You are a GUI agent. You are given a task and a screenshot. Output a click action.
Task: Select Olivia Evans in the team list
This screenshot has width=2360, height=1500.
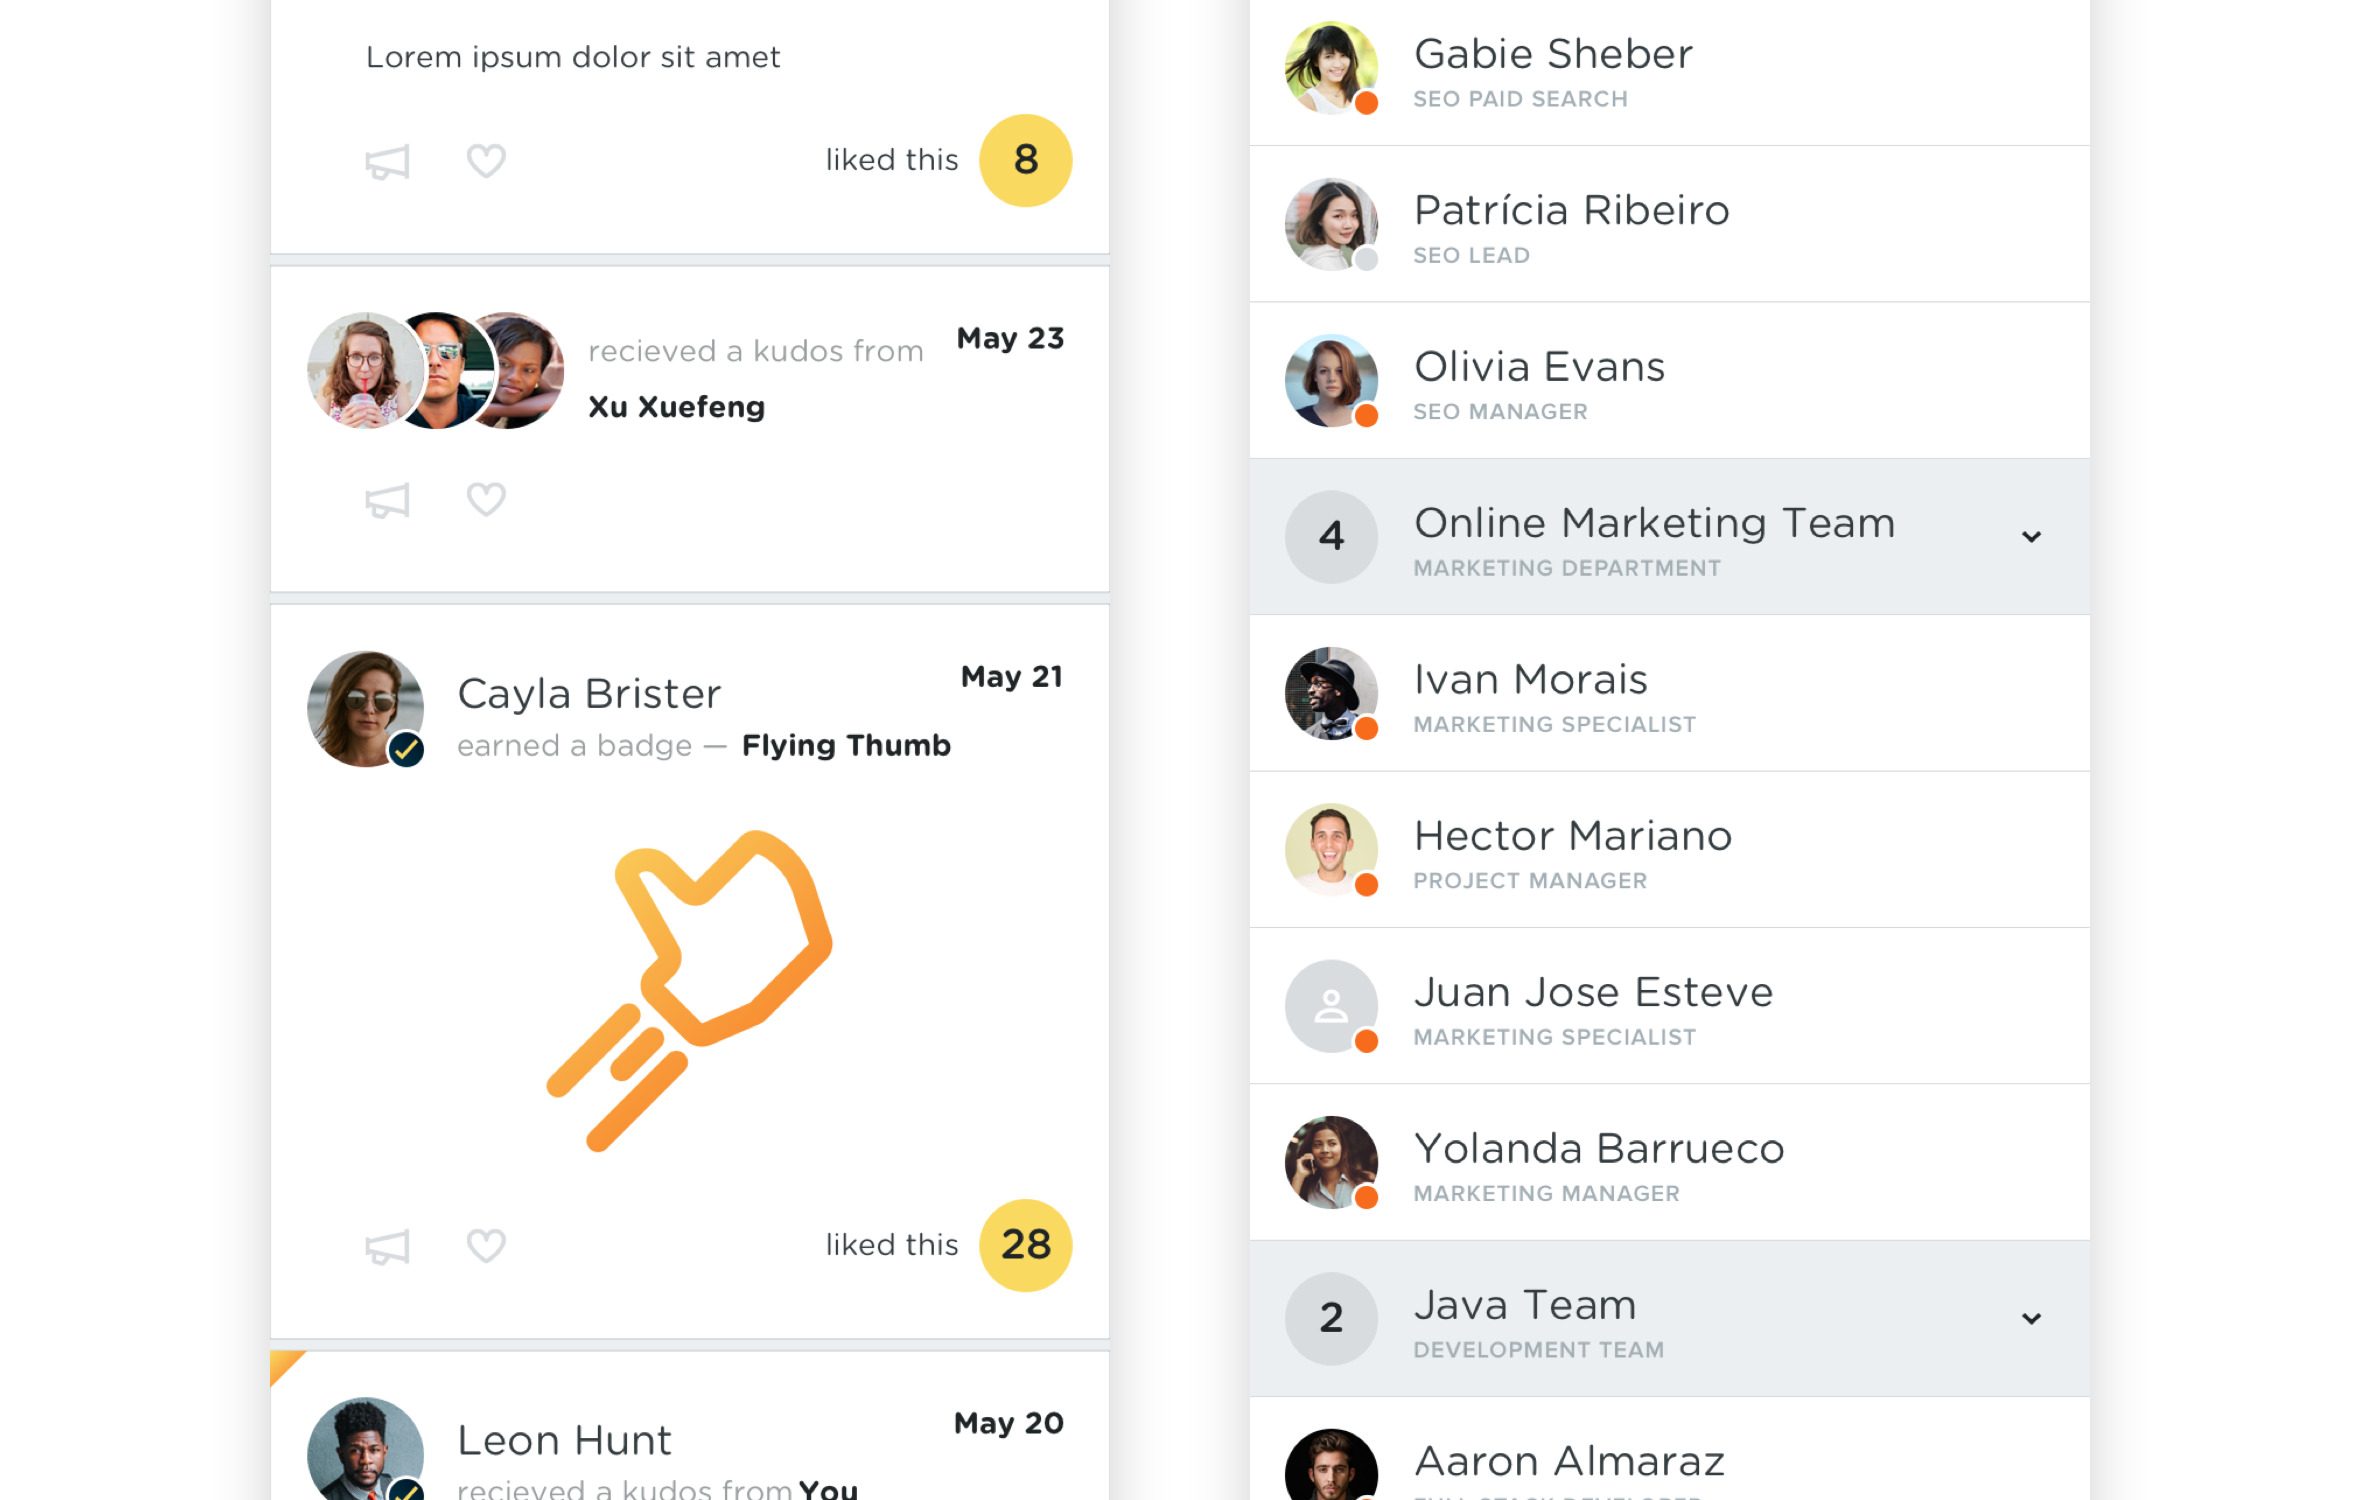[x=1669, y=381]
